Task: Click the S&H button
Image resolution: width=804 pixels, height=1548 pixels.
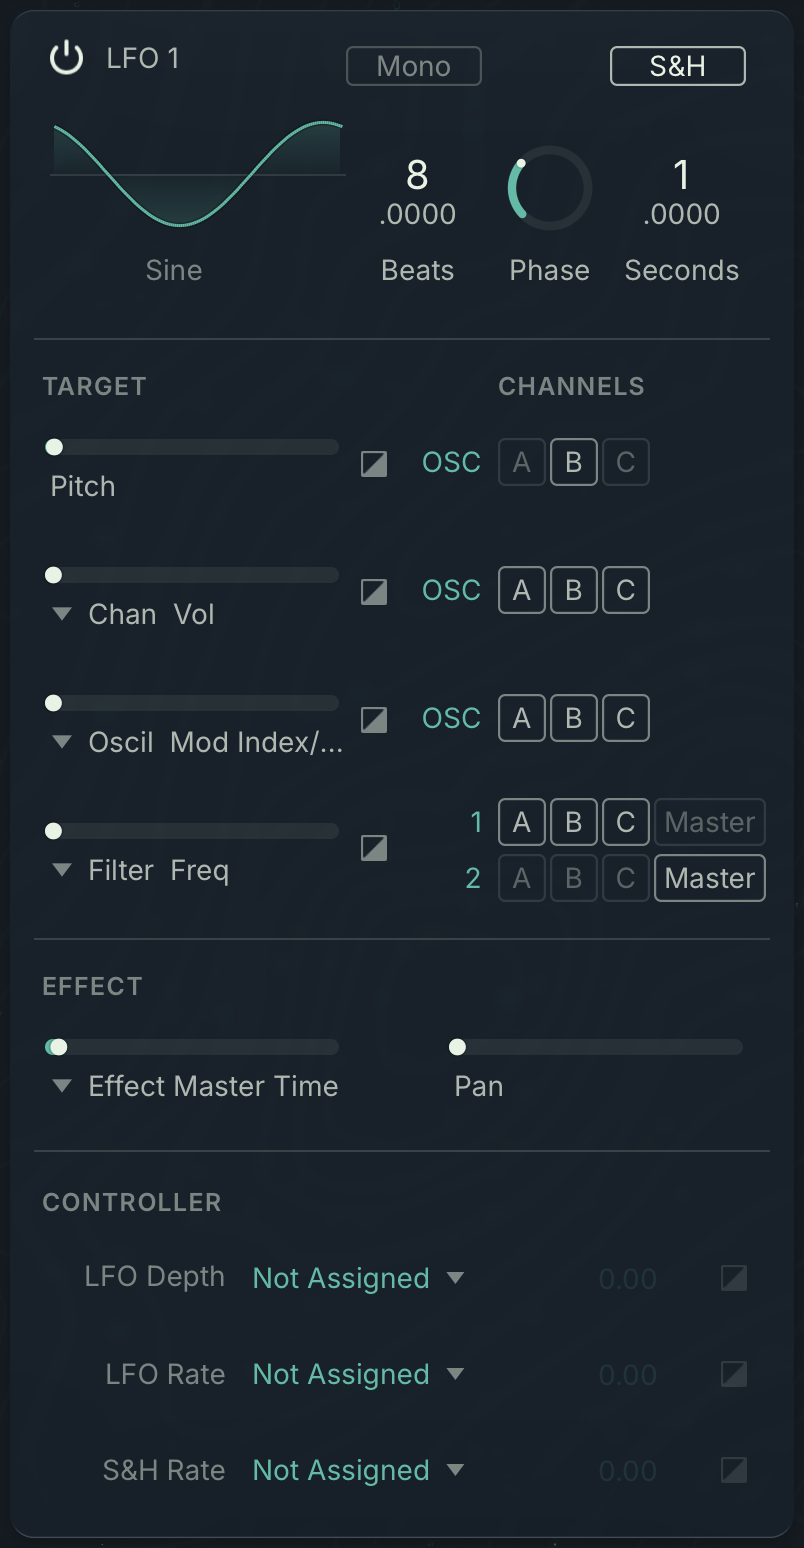Action: (677, 66)
